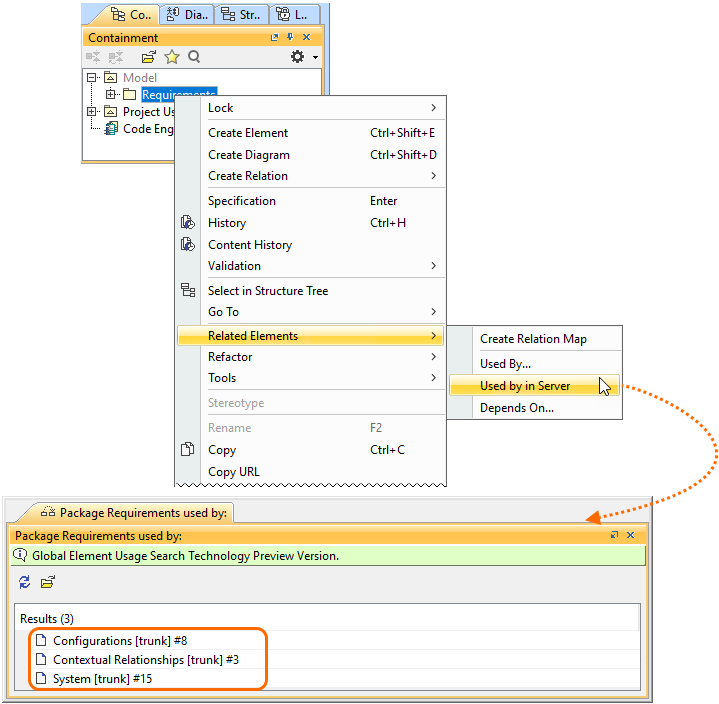
Task: Click the collapse all tree icon
Action: pyautogui.click(x=116, y=57)
